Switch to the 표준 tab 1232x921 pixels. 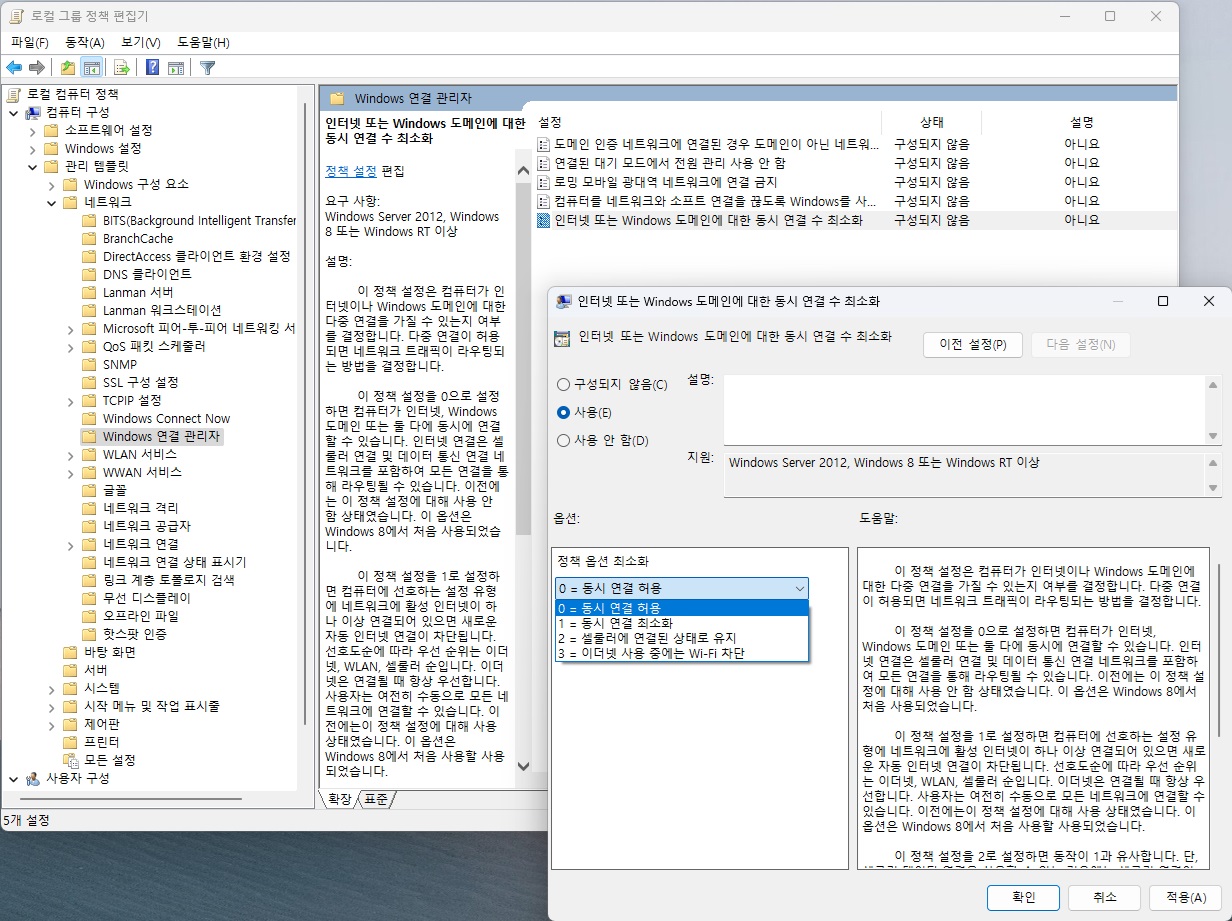pyautogui.click(x=376, y=799)
